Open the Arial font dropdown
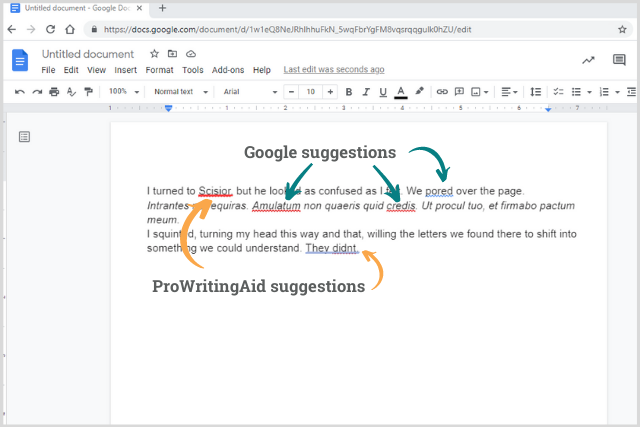 [250, 91]
